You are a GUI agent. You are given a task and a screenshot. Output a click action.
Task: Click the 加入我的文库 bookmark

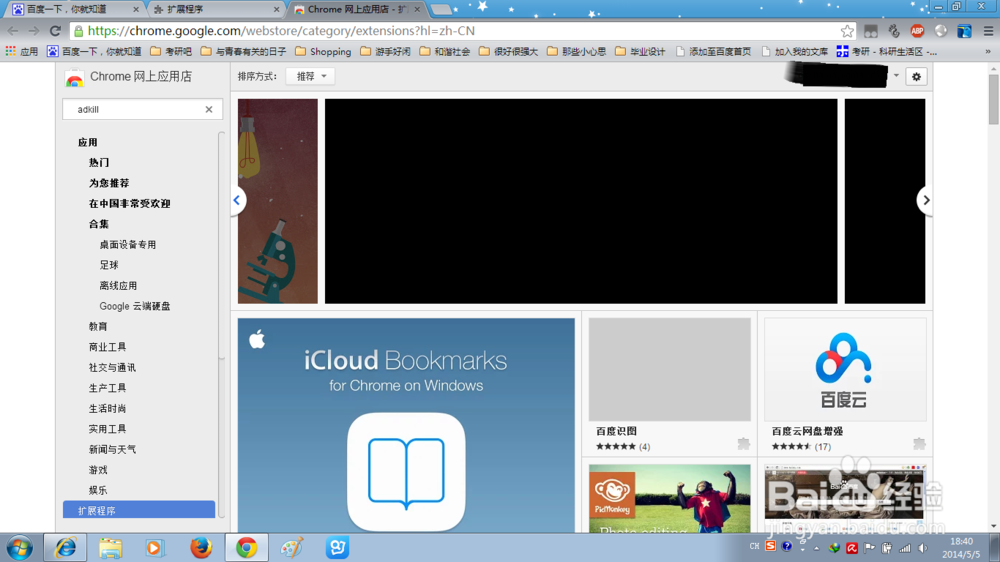coord(794,51)
